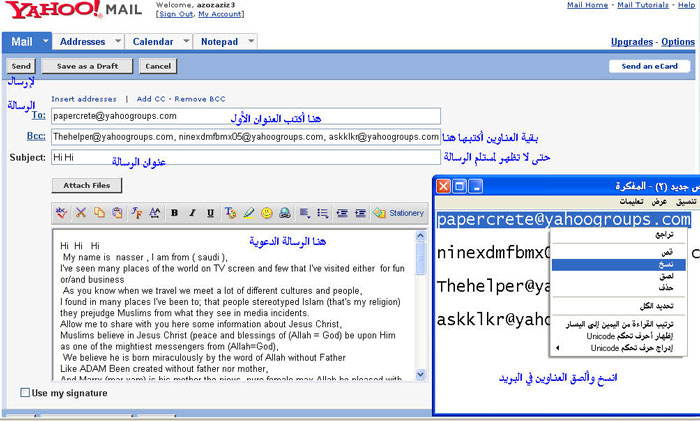Run the spell check tool in the editor toolbar
The width and height of the screenshot is (700, 421).
[61, 213]
